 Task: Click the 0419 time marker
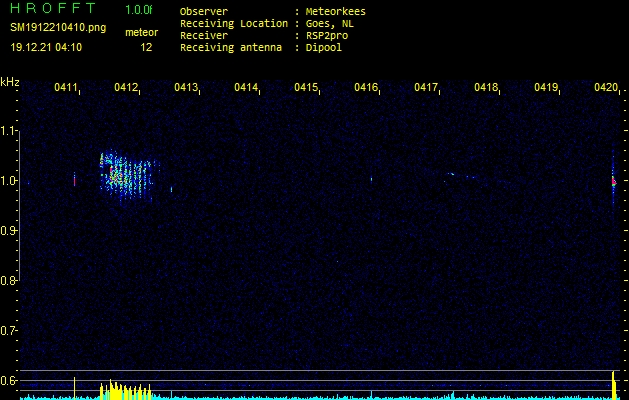[546, 87]
